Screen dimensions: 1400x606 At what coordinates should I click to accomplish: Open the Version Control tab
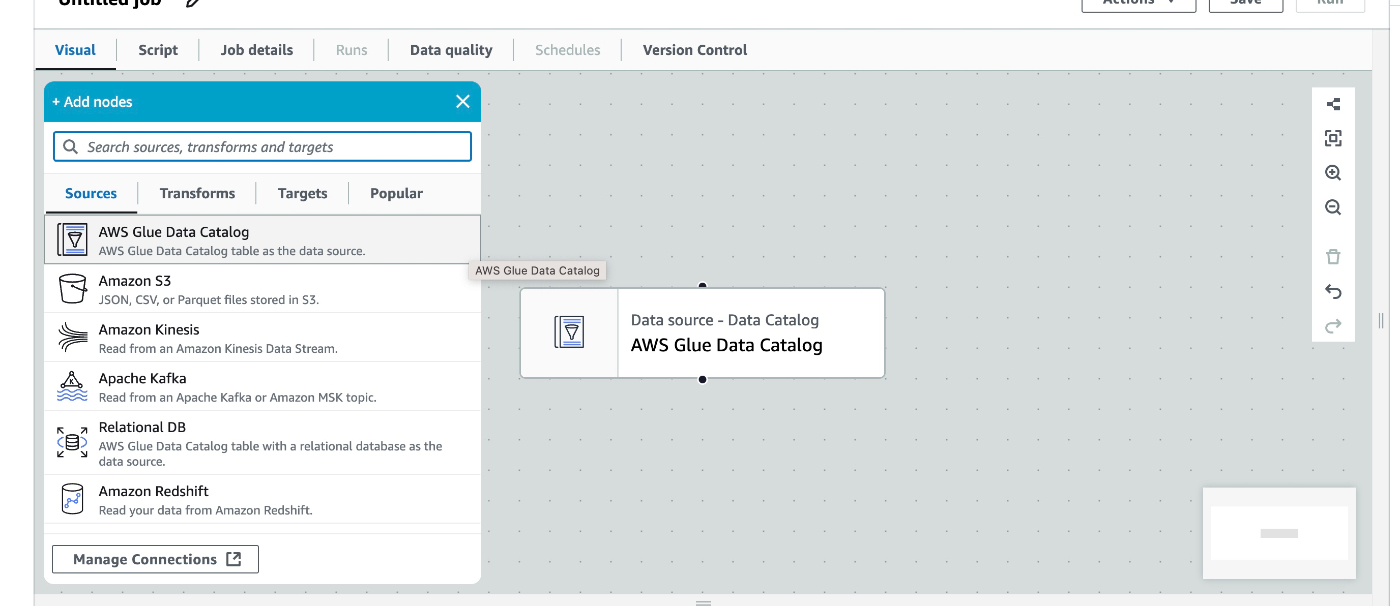[695, 50]
